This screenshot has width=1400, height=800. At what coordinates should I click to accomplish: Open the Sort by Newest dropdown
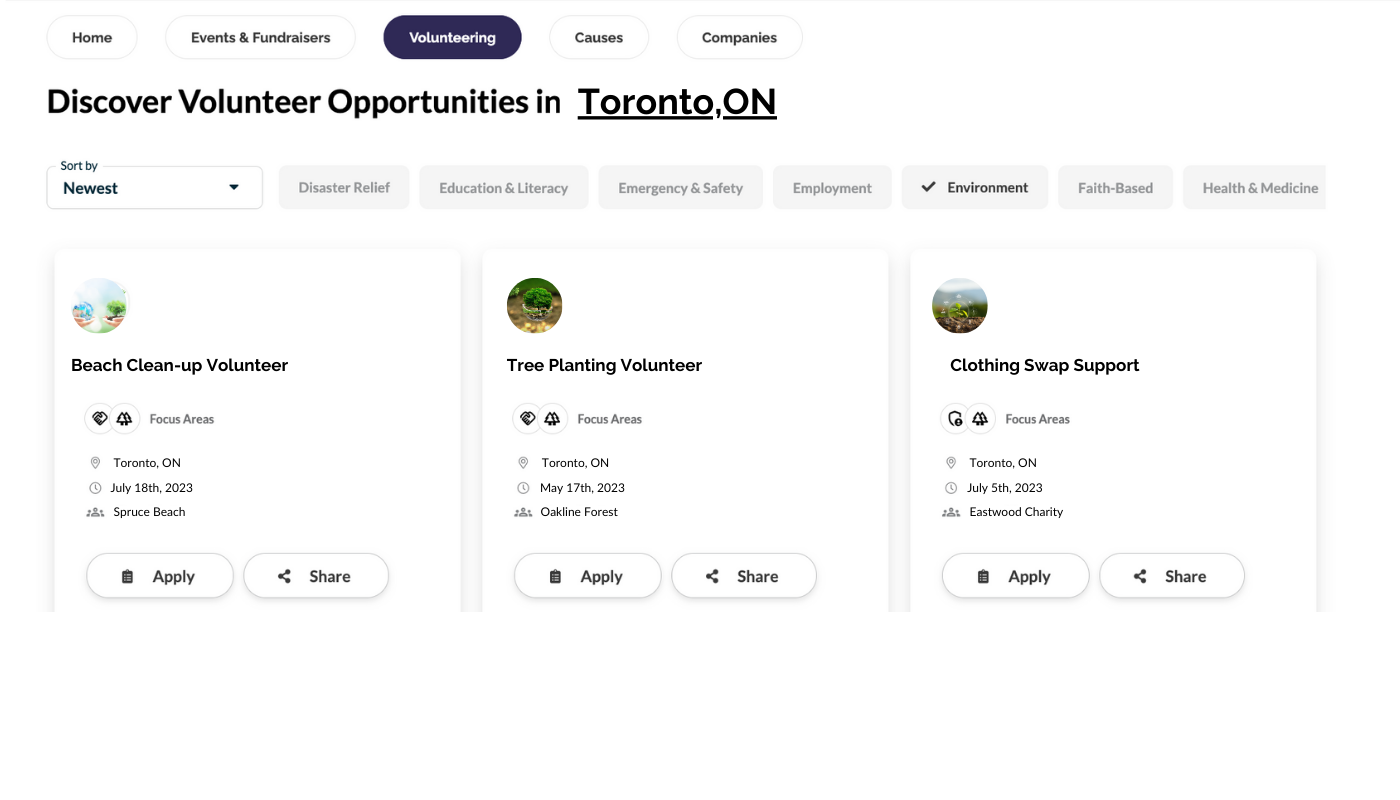tap(155, 187)
